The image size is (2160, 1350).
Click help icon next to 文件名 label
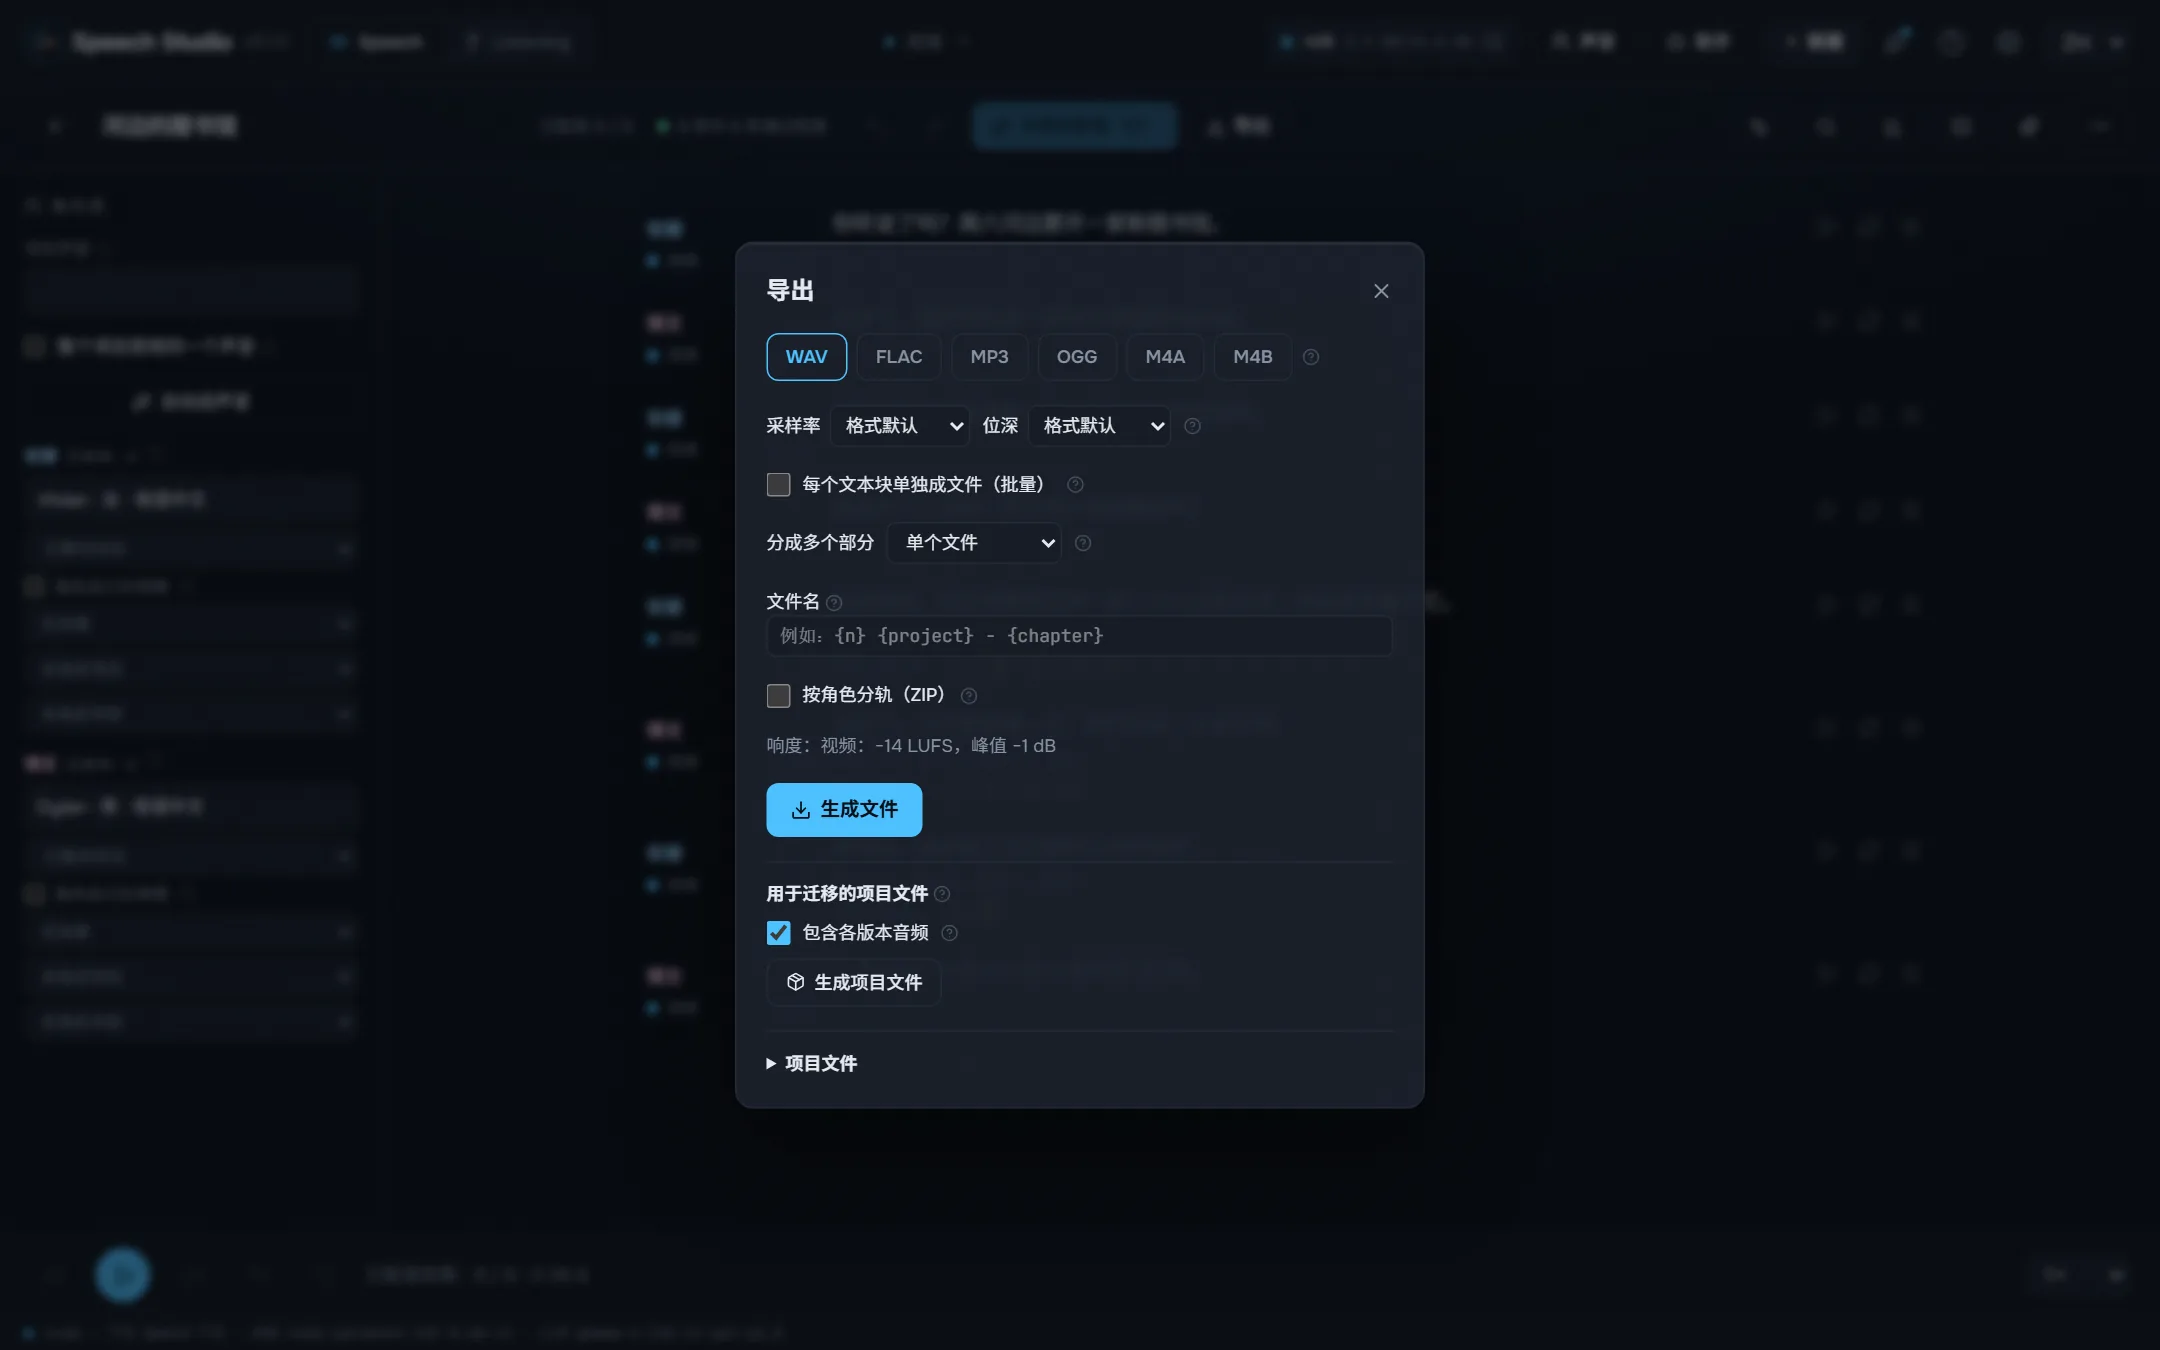pyautogui.click(x=834, y=602)
